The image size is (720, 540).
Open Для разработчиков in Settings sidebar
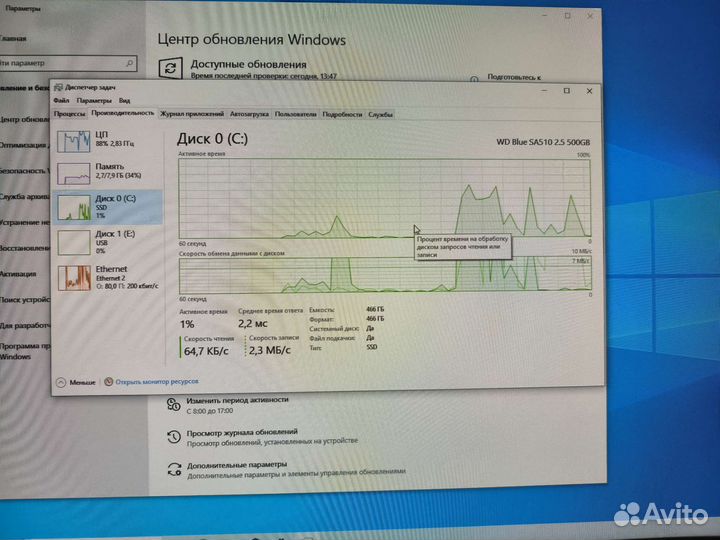(x=25, y=326)
